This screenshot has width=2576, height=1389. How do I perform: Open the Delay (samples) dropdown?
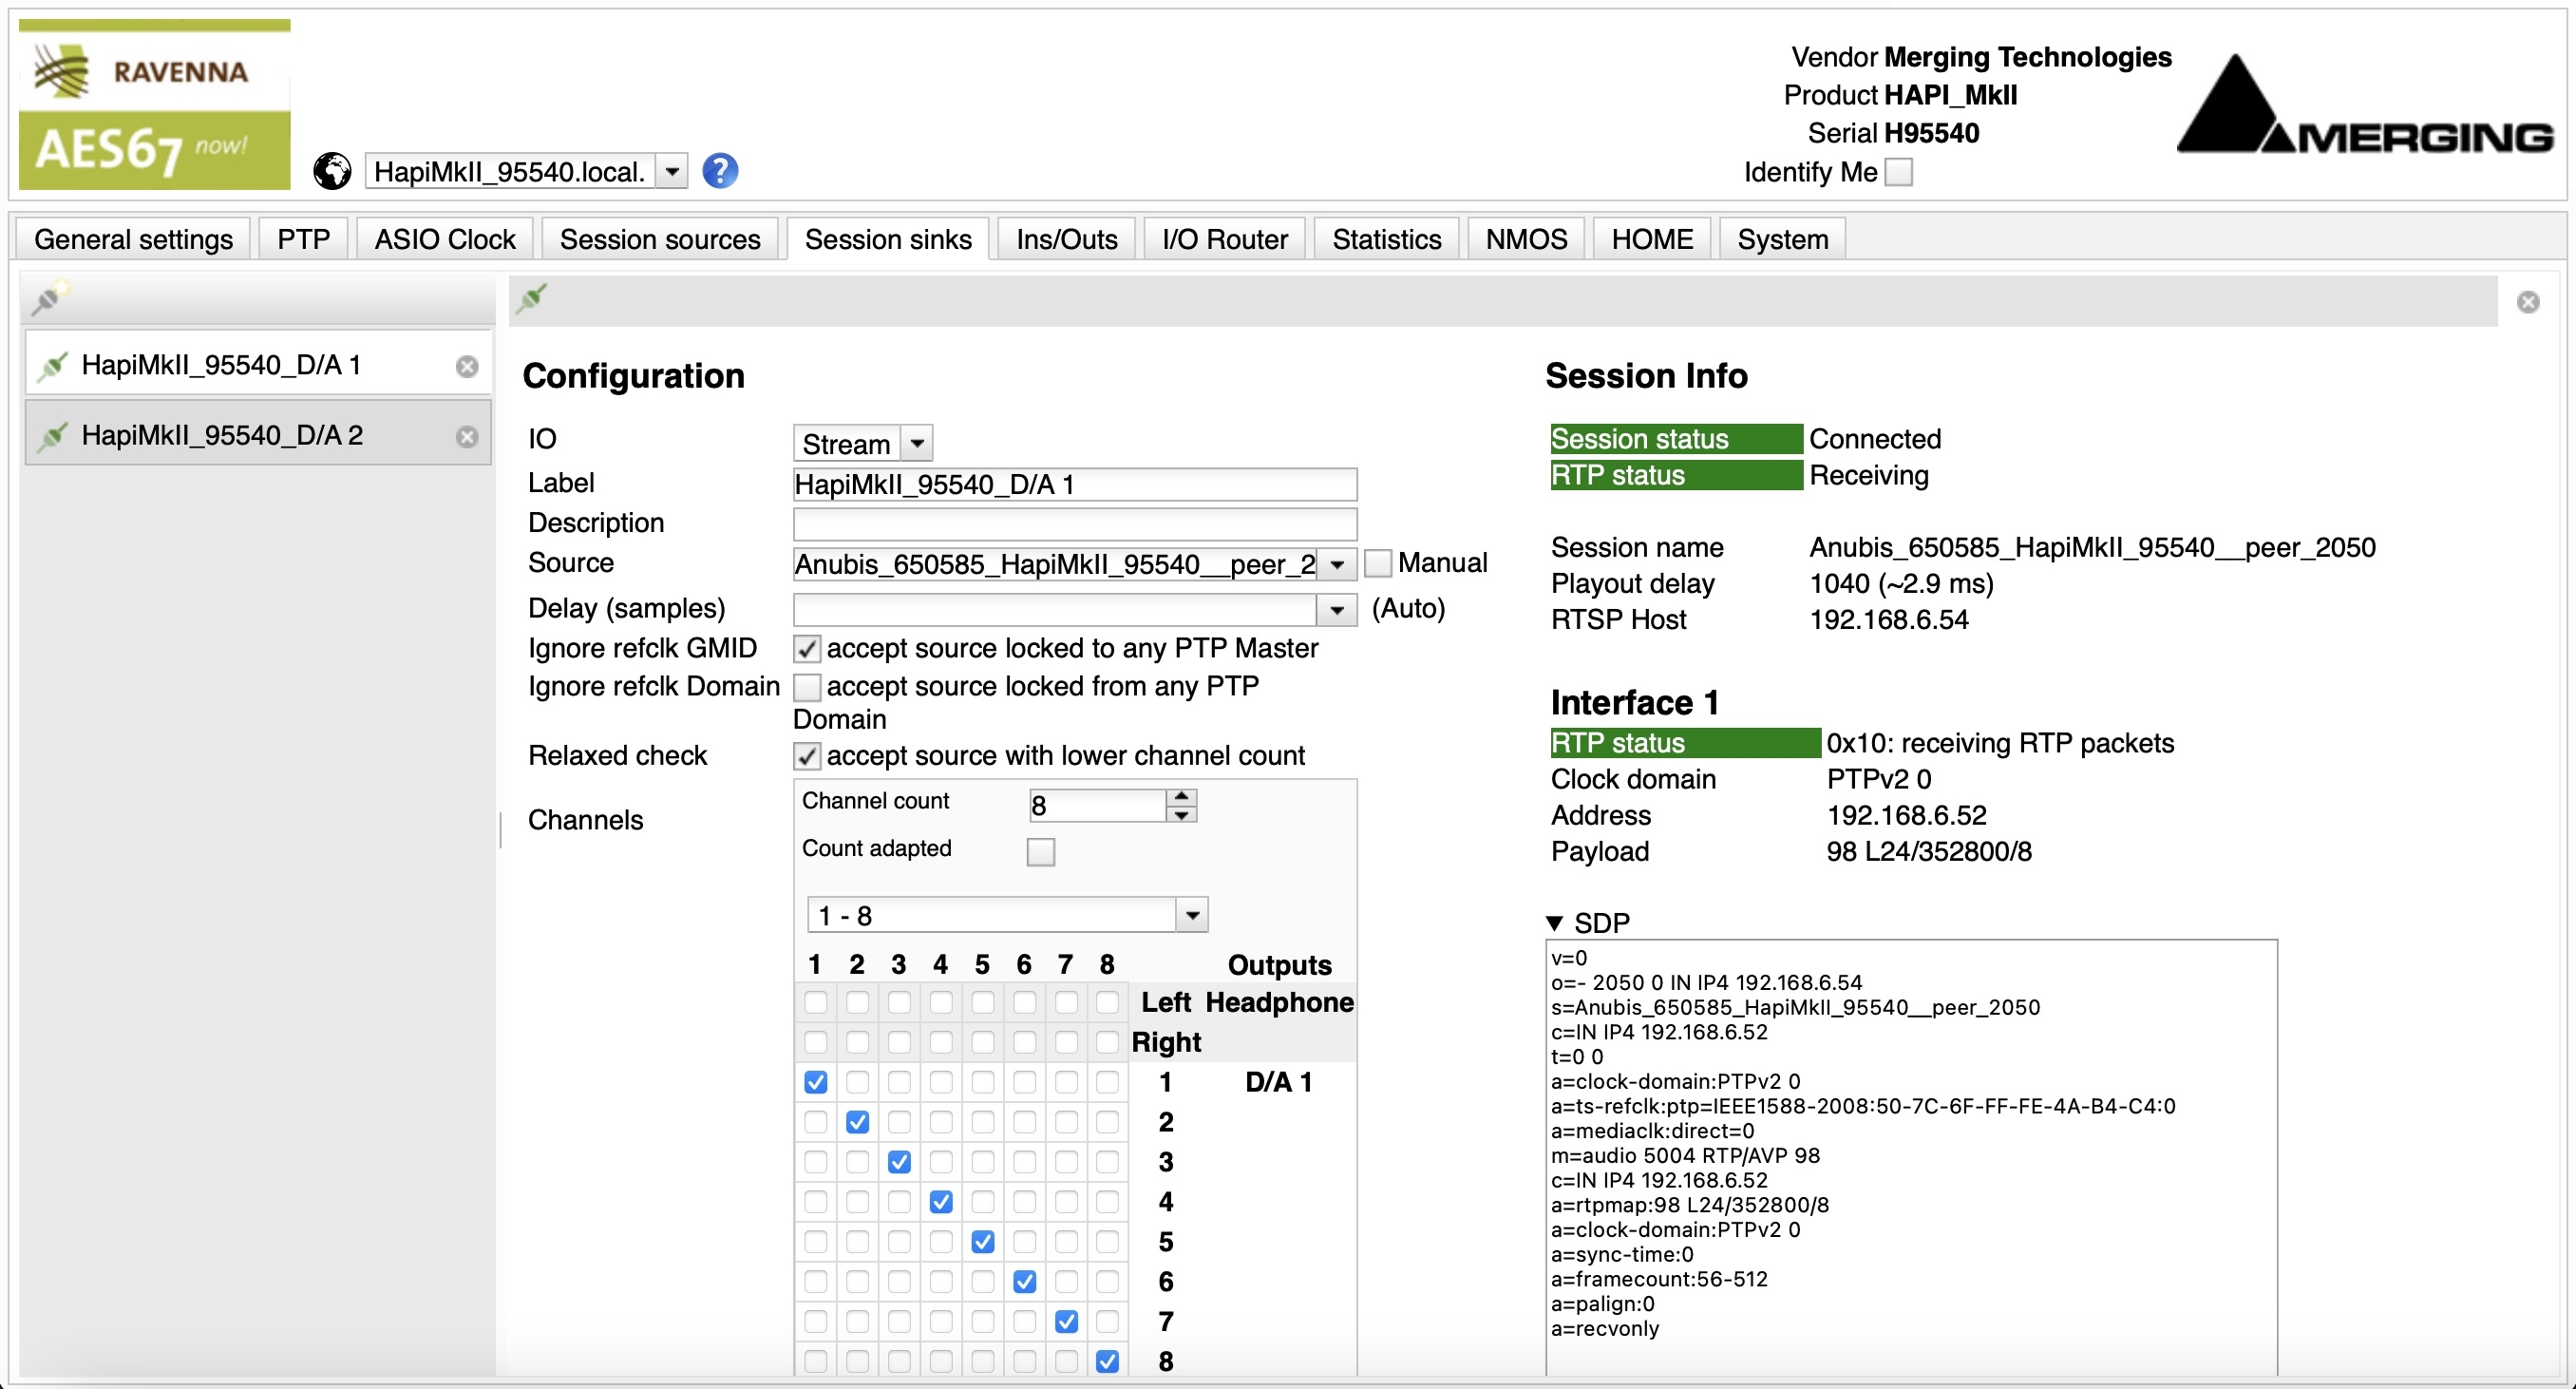coord(1337,609)
